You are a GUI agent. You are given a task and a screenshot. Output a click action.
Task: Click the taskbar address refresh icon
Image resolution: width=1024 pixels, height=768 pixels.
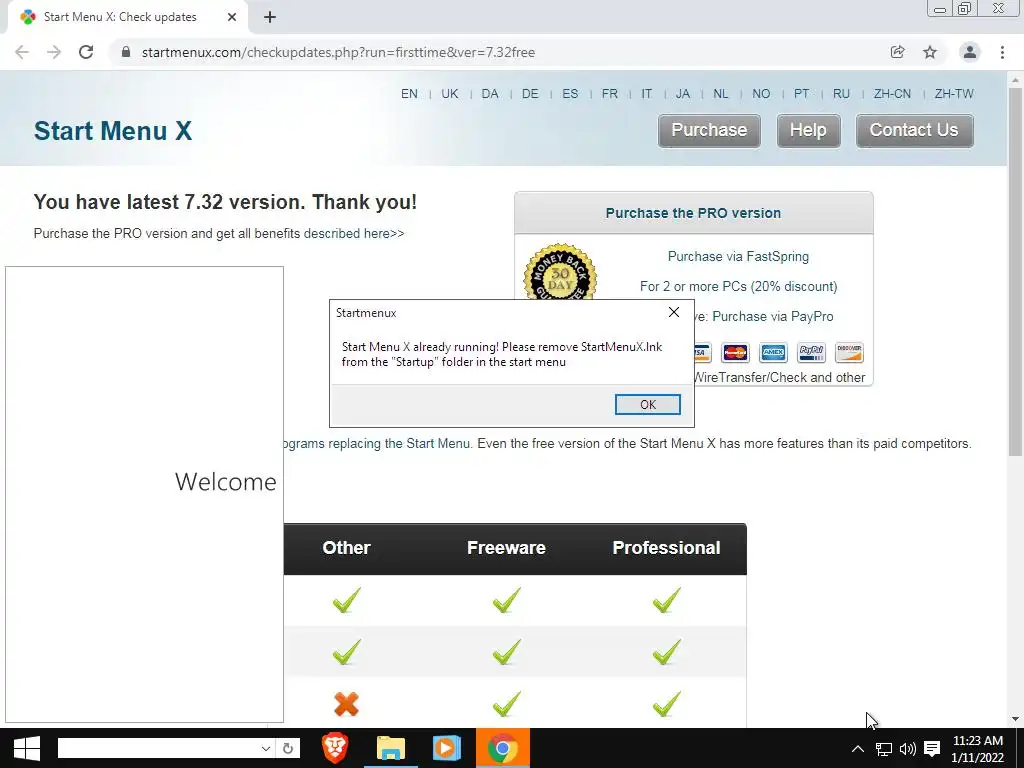(x=288, y=748)
